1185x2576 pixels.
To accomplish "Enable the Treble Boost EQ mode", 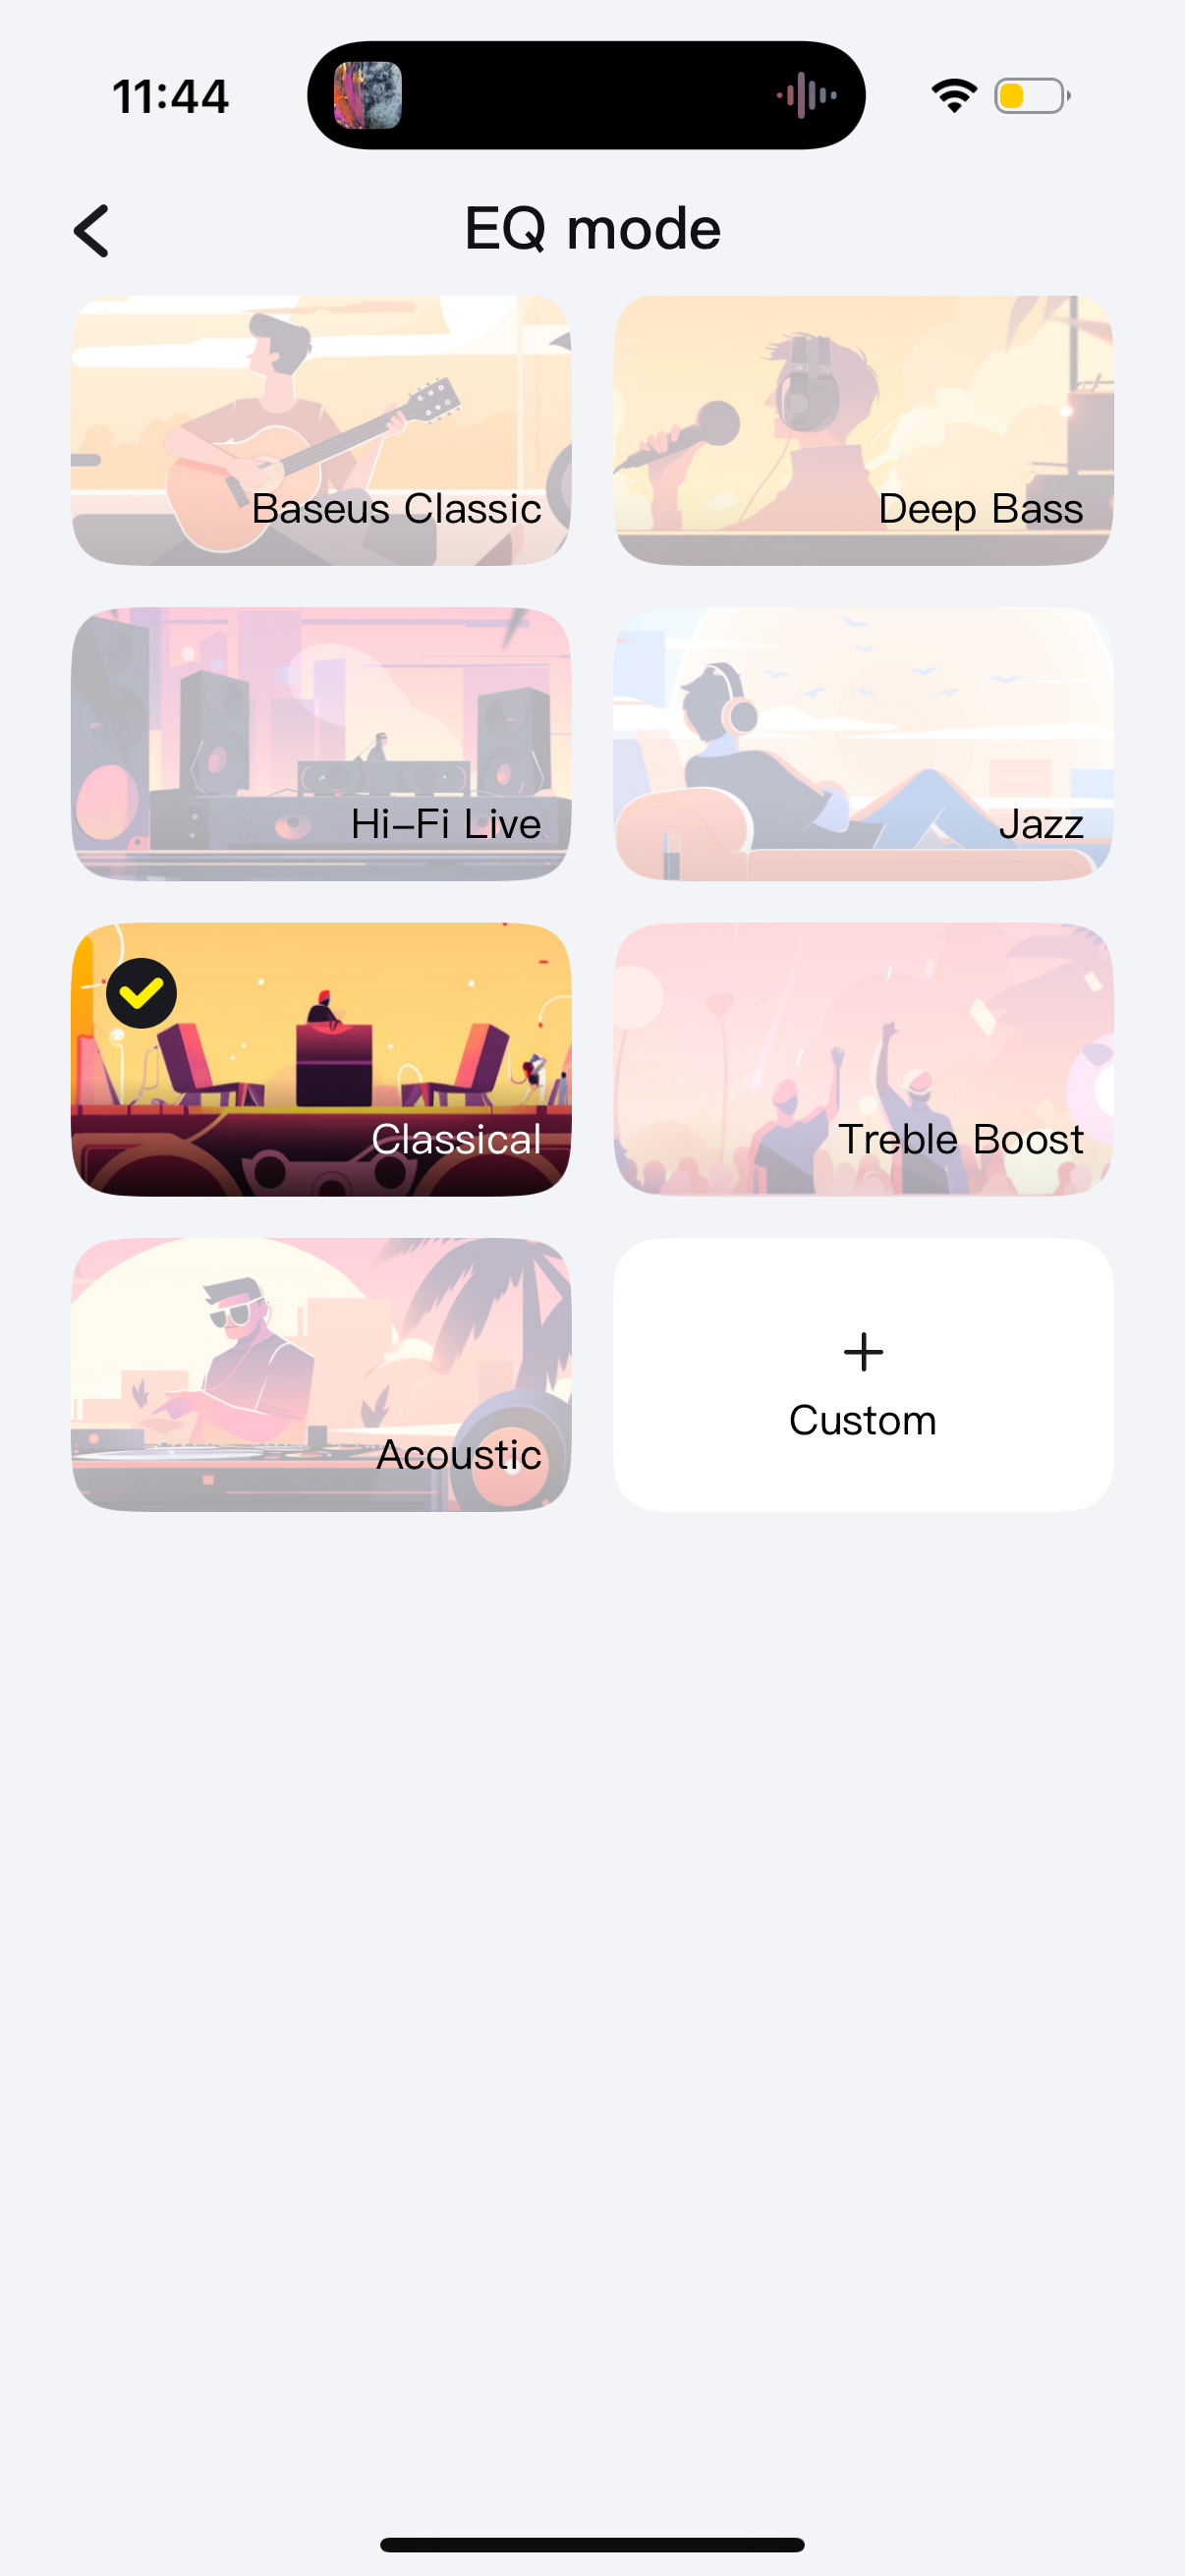I will (863, 1059).
